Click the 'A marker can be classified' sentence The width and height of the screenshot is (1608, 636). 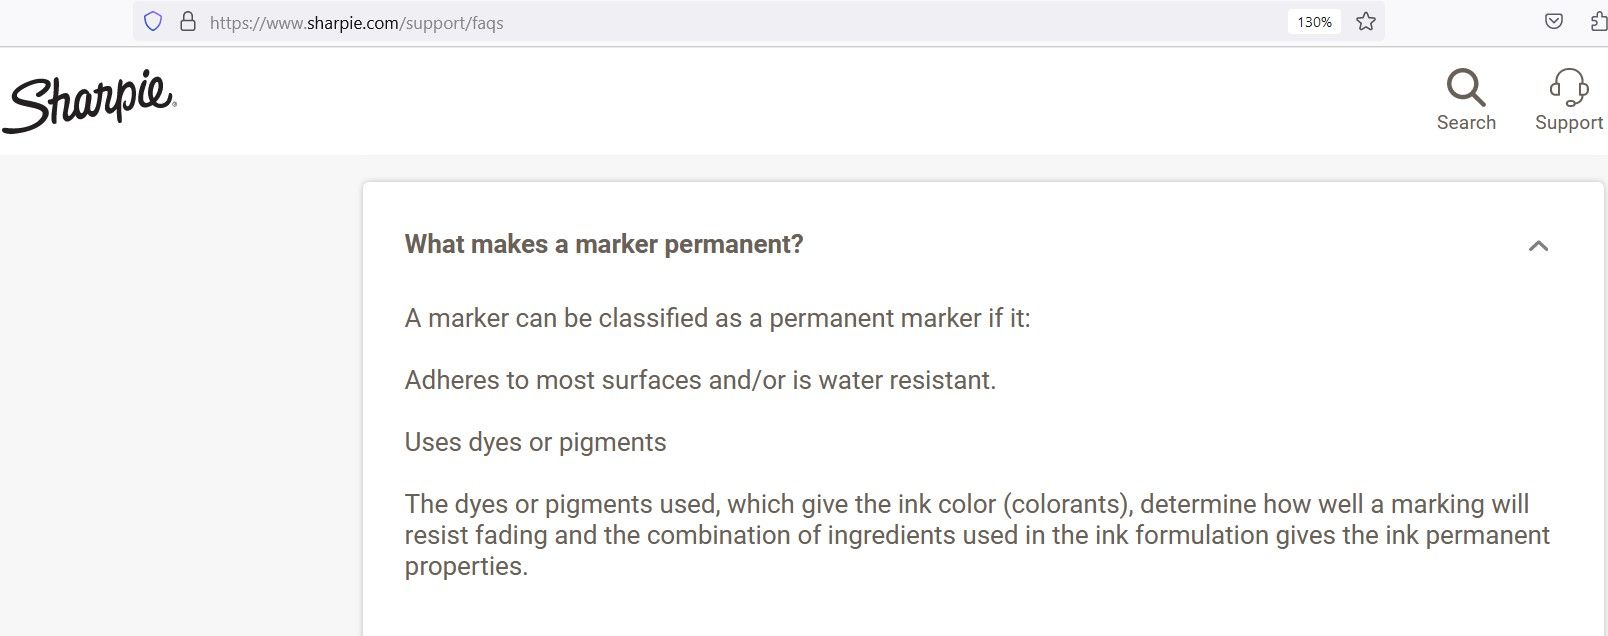click(x=717, y=319)
